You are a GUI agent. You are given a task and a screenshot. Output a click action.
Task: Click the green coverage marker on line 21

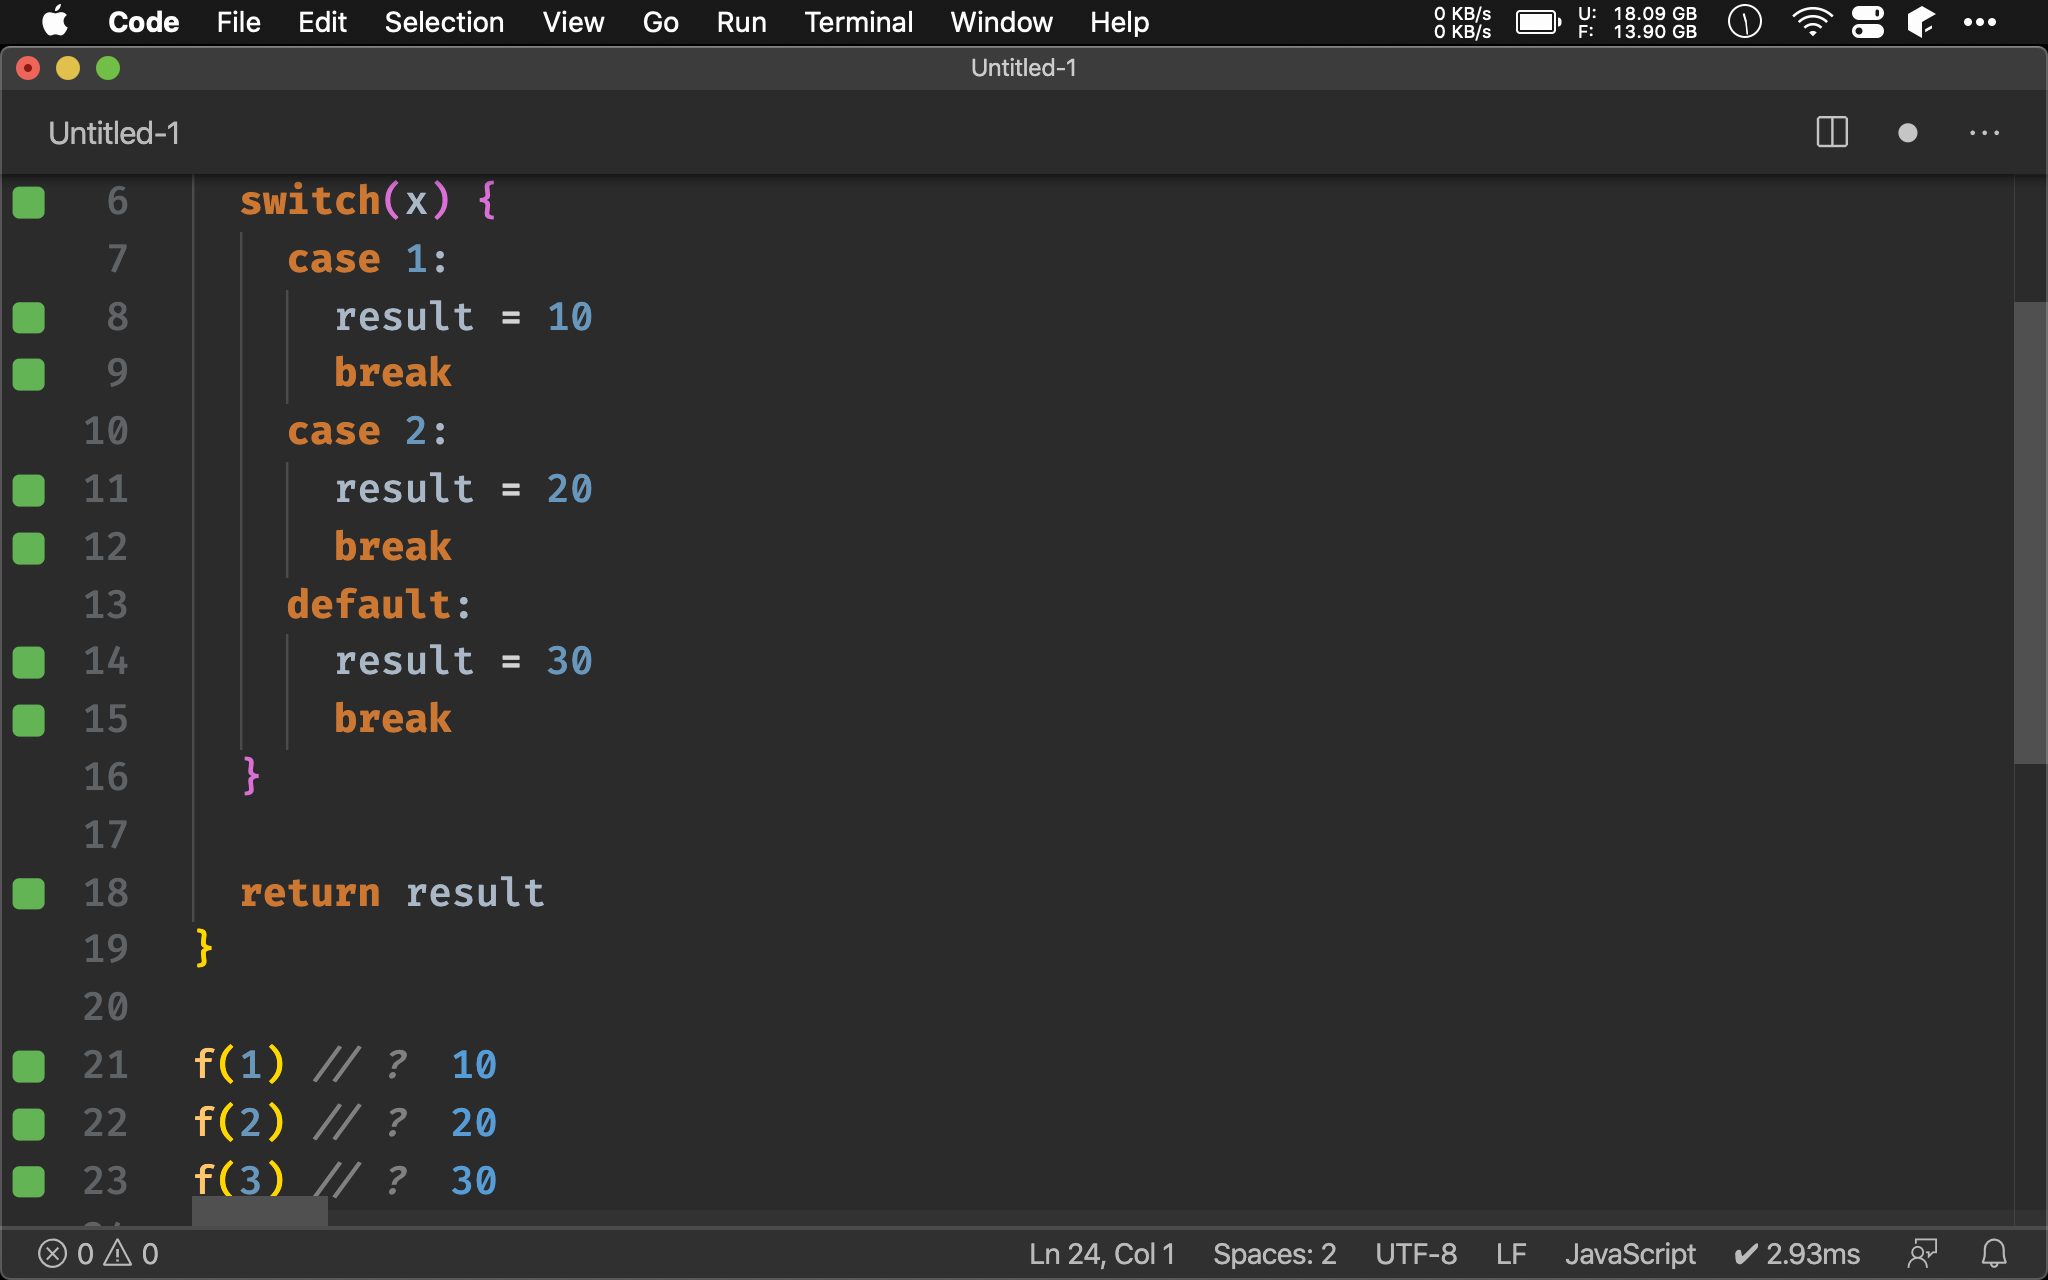[29, 1066]
